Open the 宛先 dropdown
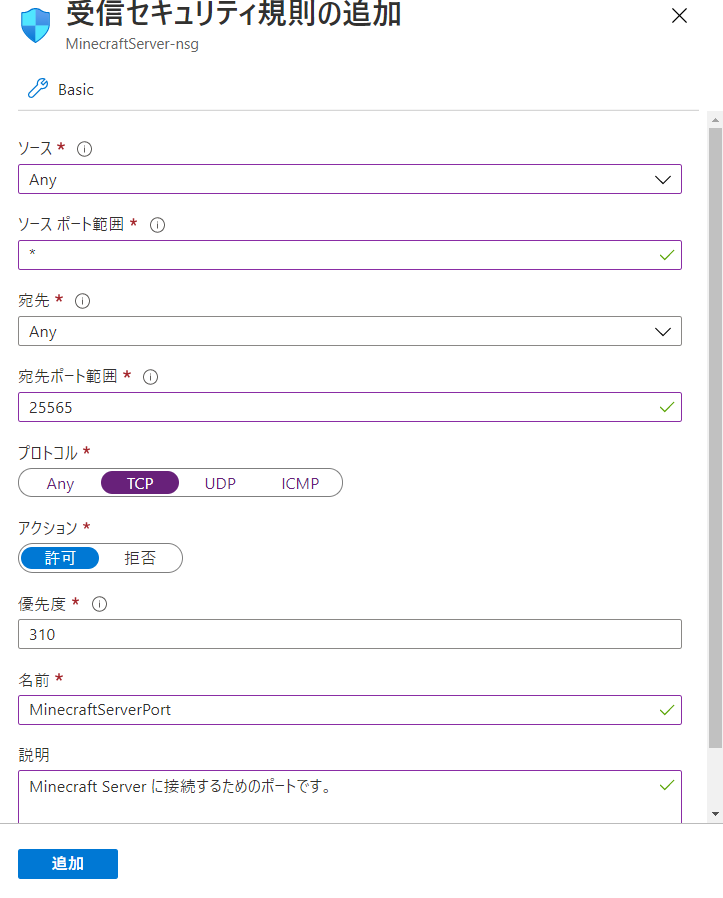The image size is (723, 898). click(662, 331)
